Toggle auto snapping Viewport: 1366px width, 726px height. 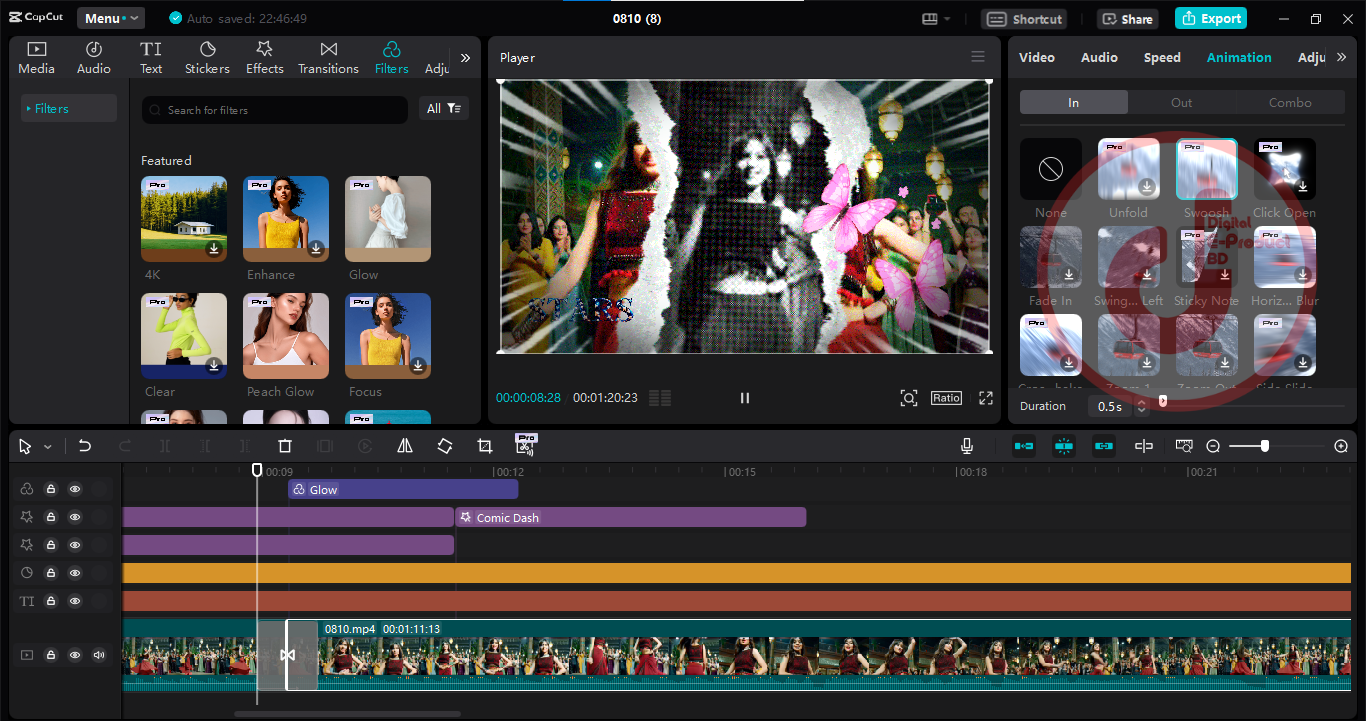[x=1064, y=446]
